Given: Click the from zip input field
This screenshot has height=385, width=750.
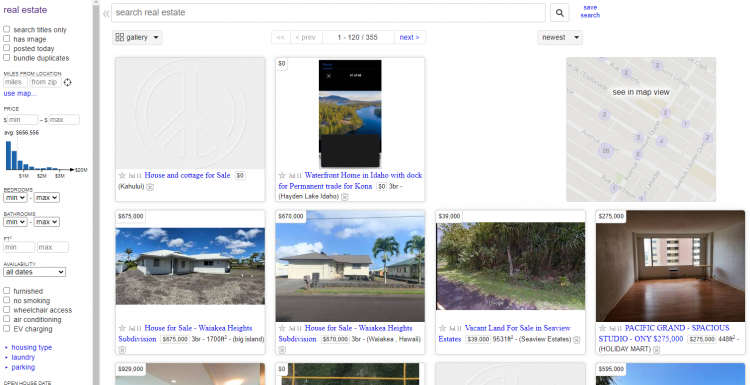Looking at the screenshot, I should [x=46, y=82].
